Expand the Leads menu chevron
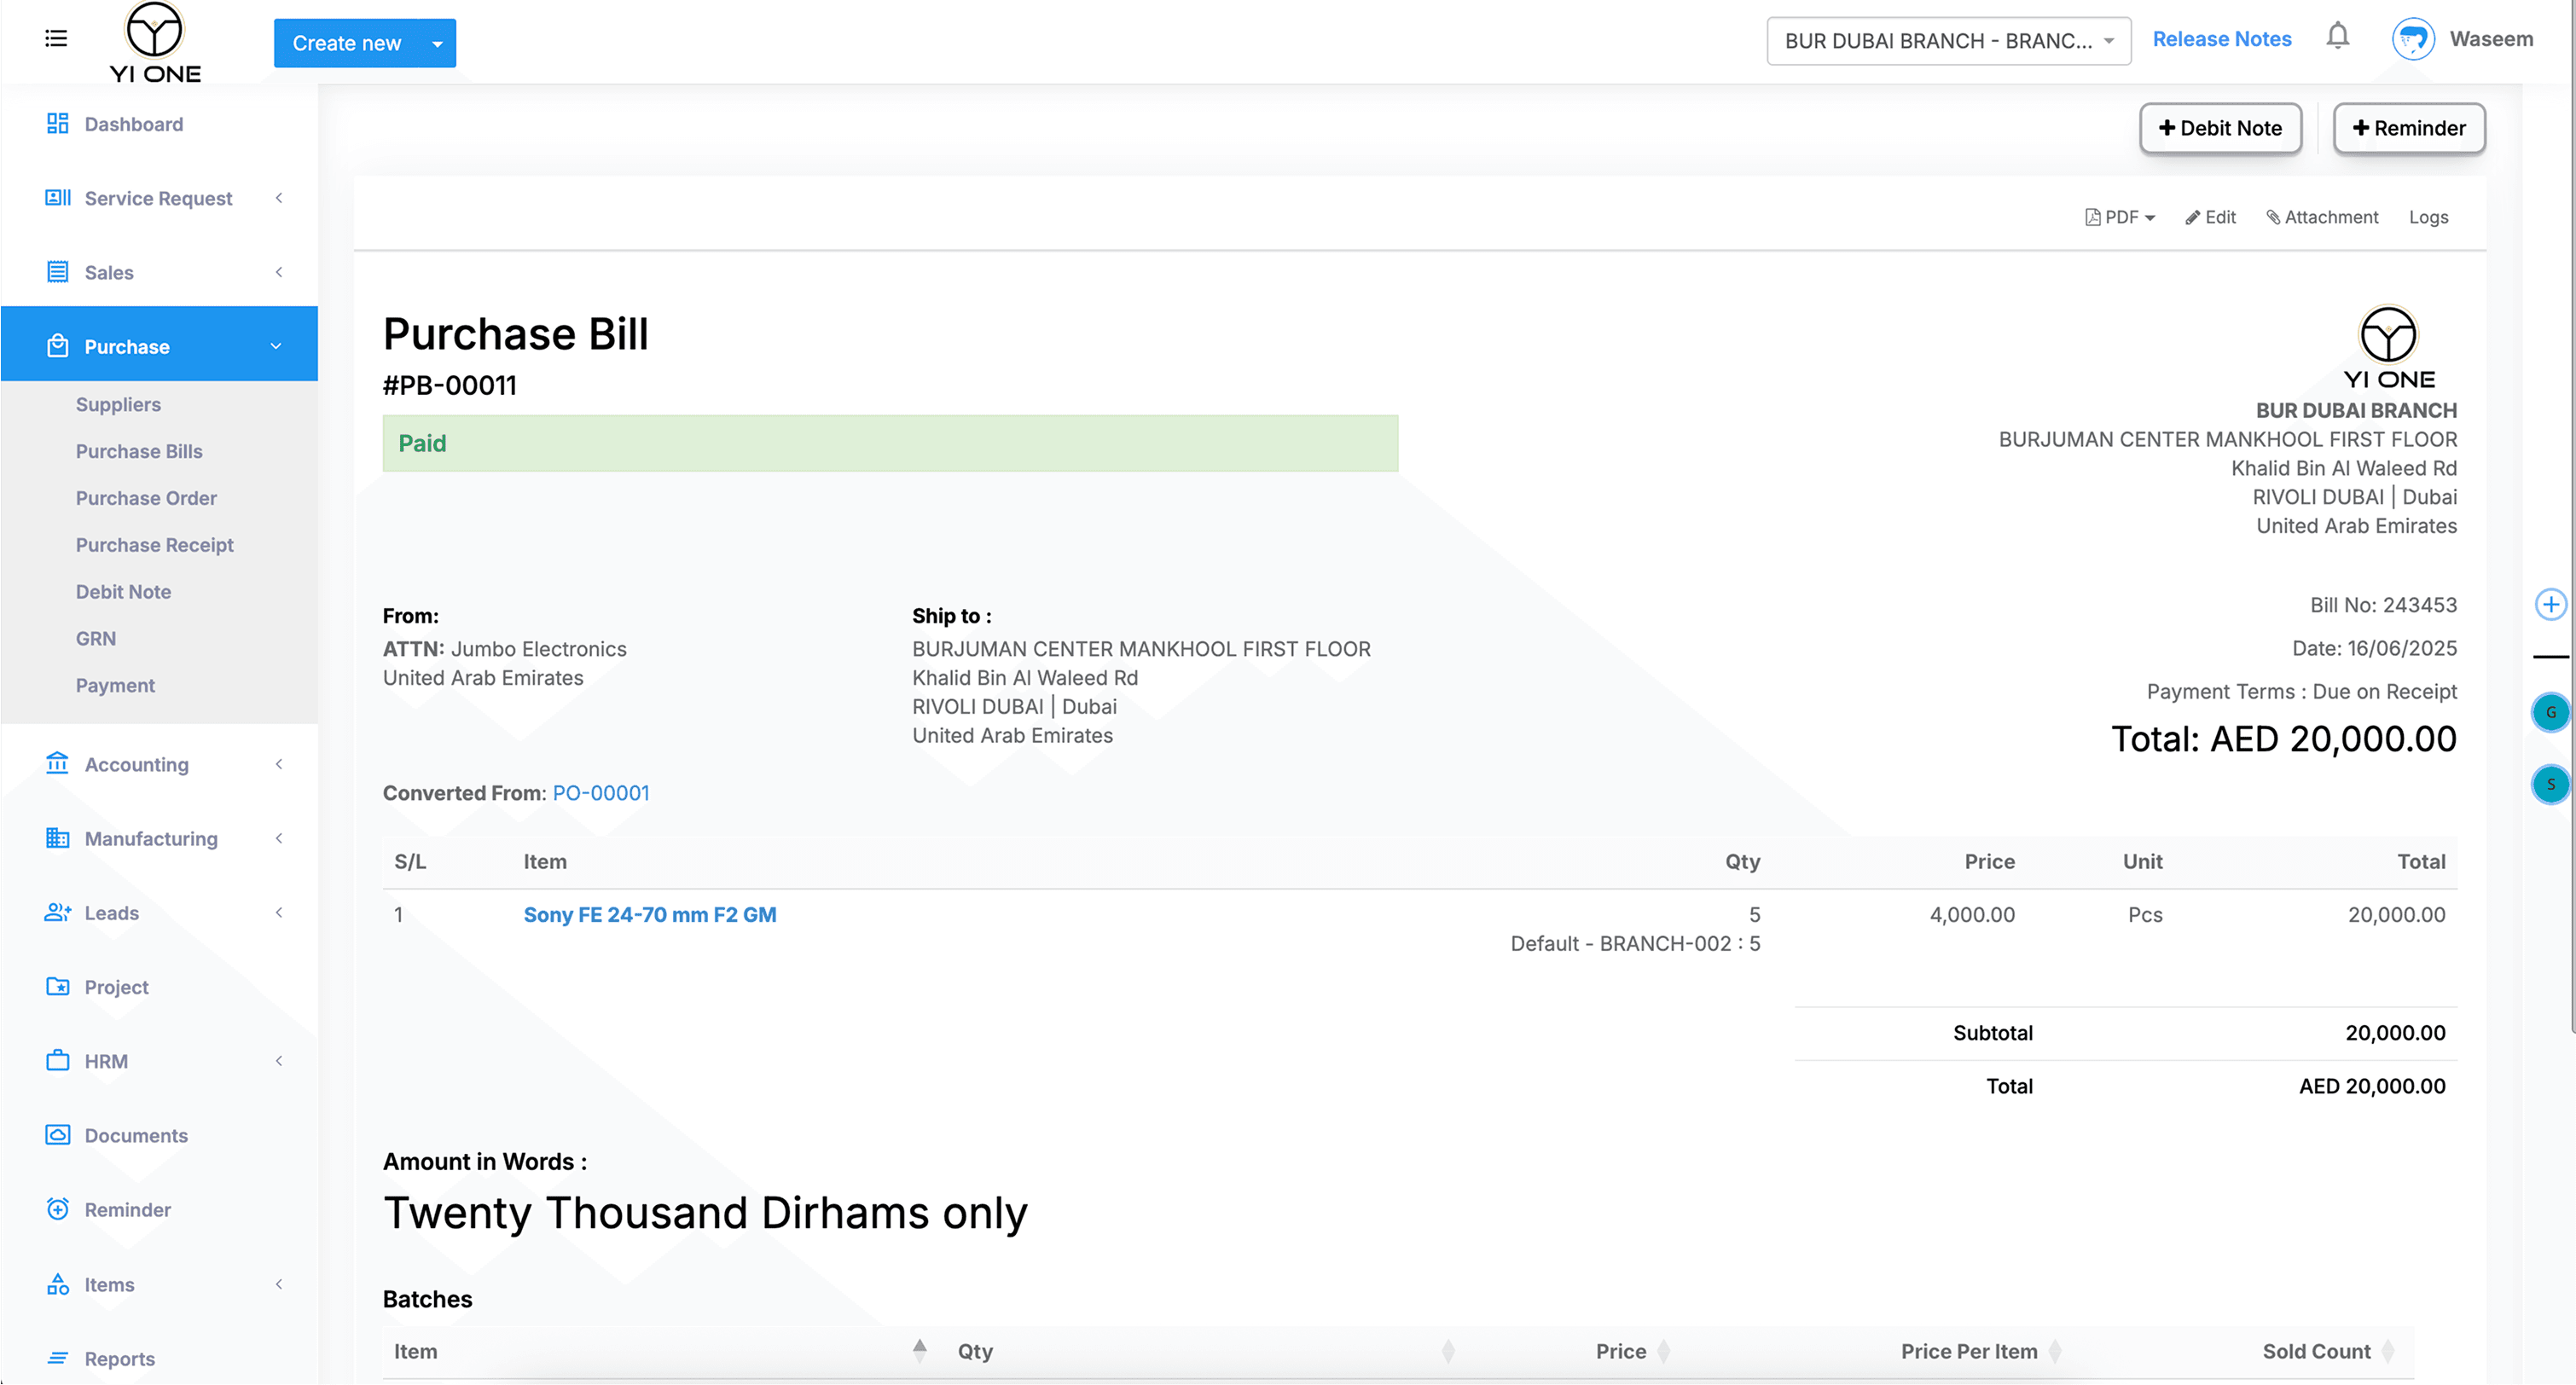 tap(278, 912)
